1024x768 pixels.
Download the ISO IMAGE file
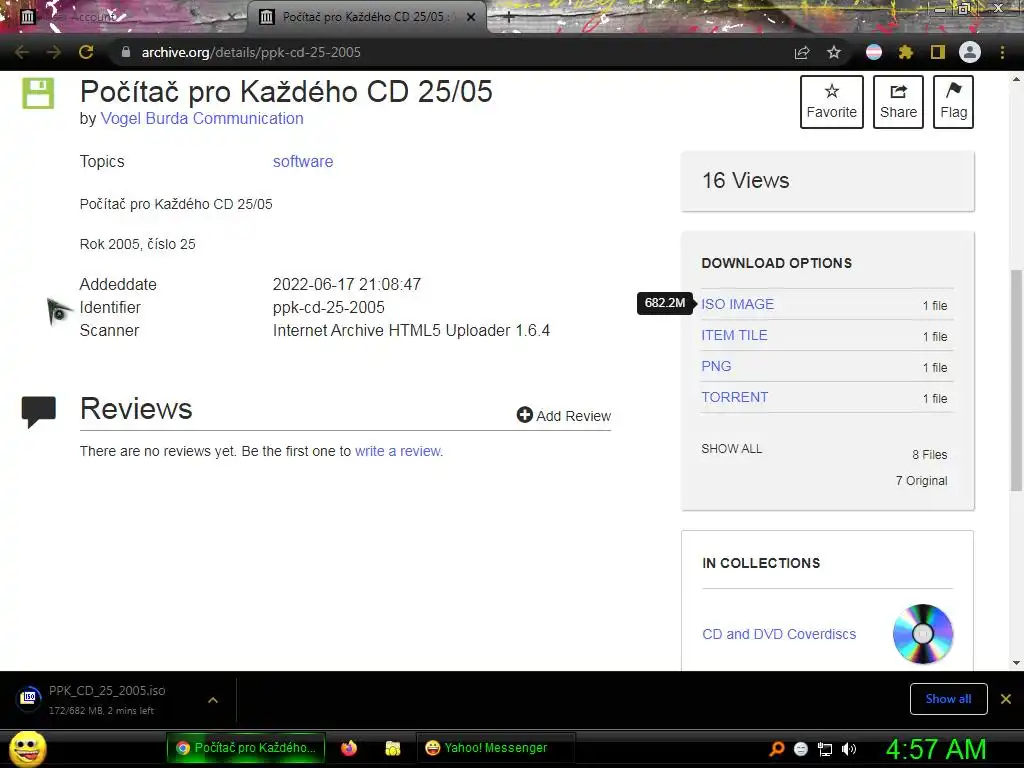click(737, 304)
